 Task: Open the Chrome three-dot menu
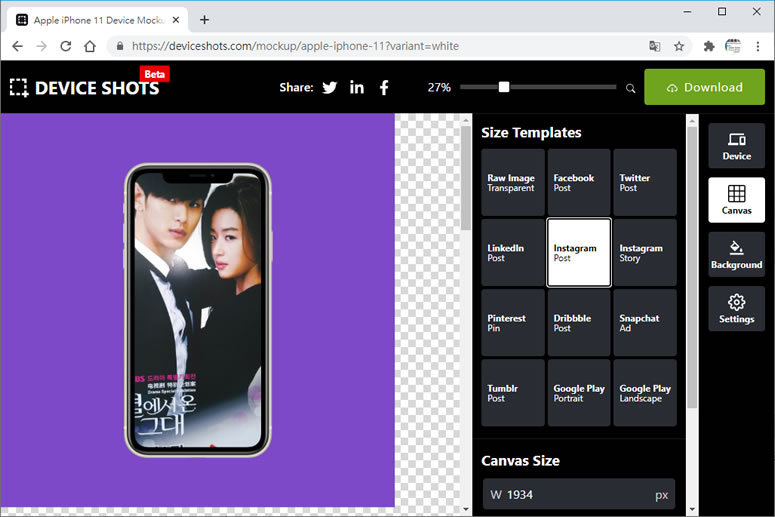(x=758, y=46)
